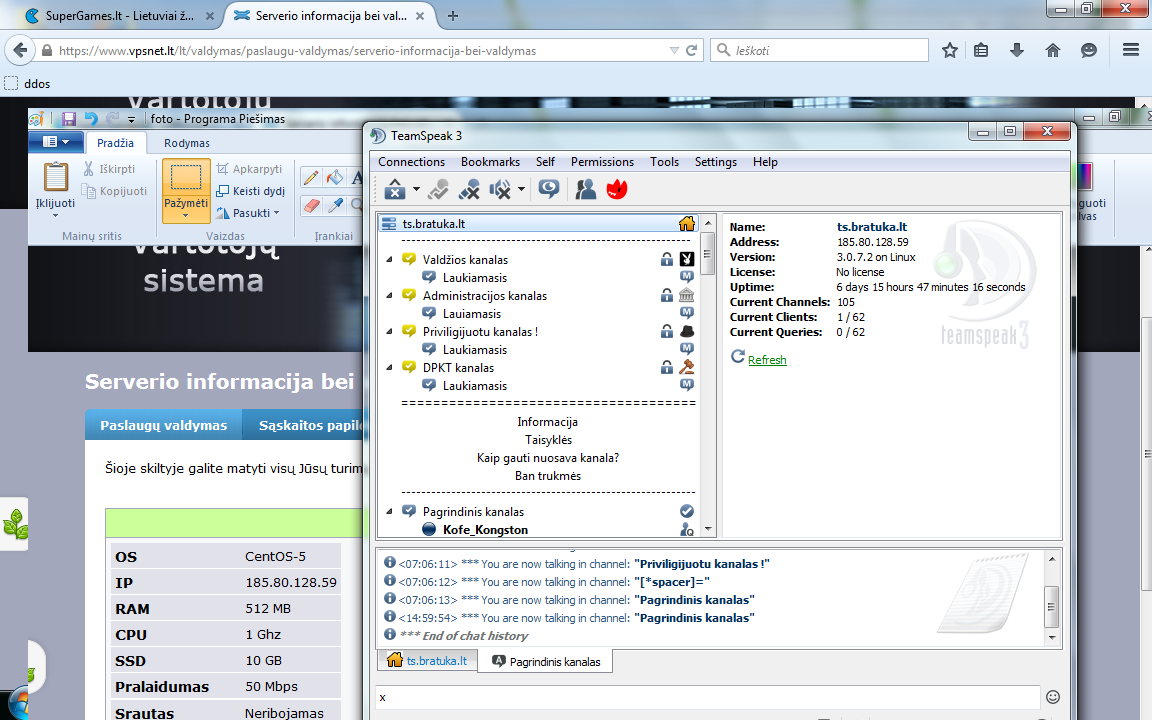Click Keisti dydį resize button in Paint
The width and height of the screenshot is (1152, 720).
(250, 191)
